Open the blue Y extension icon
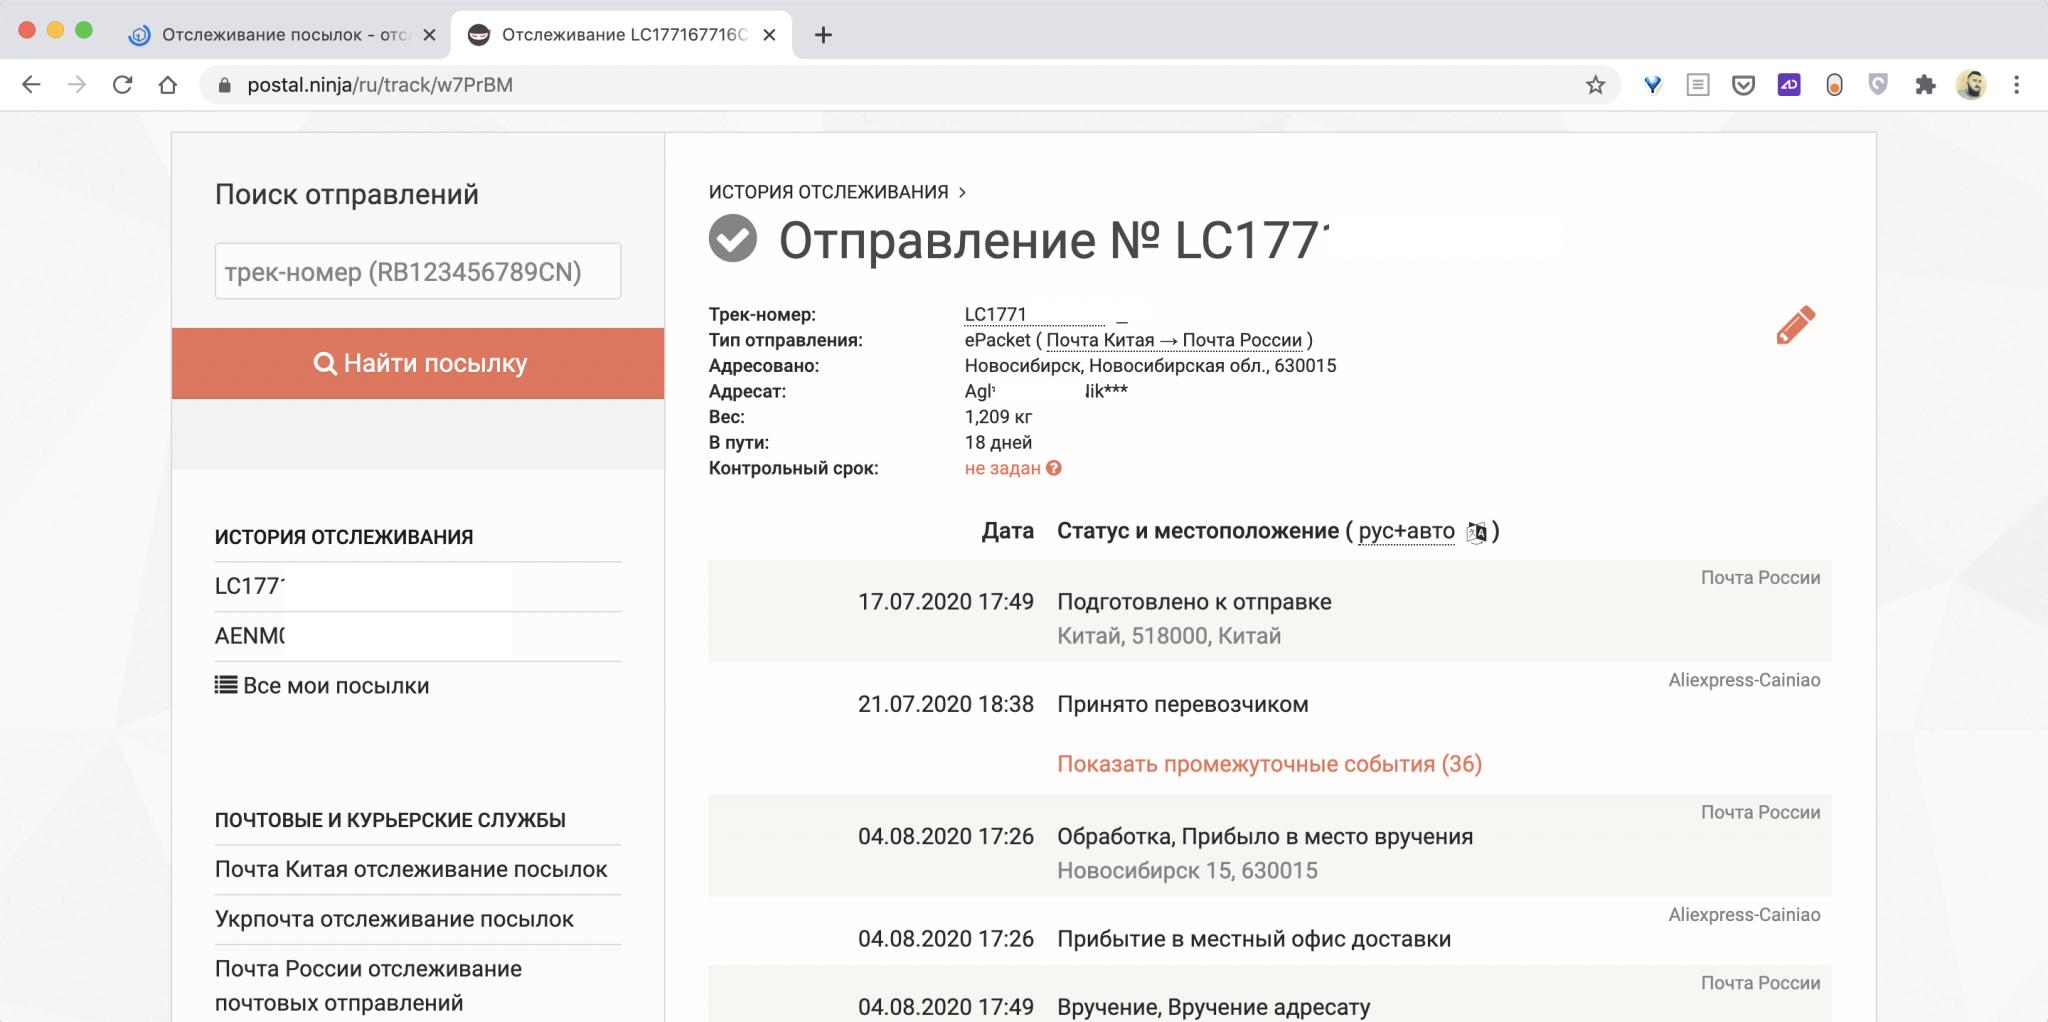Image resolution: width=2048 pixels, height=1022 pixels. 1652,85
